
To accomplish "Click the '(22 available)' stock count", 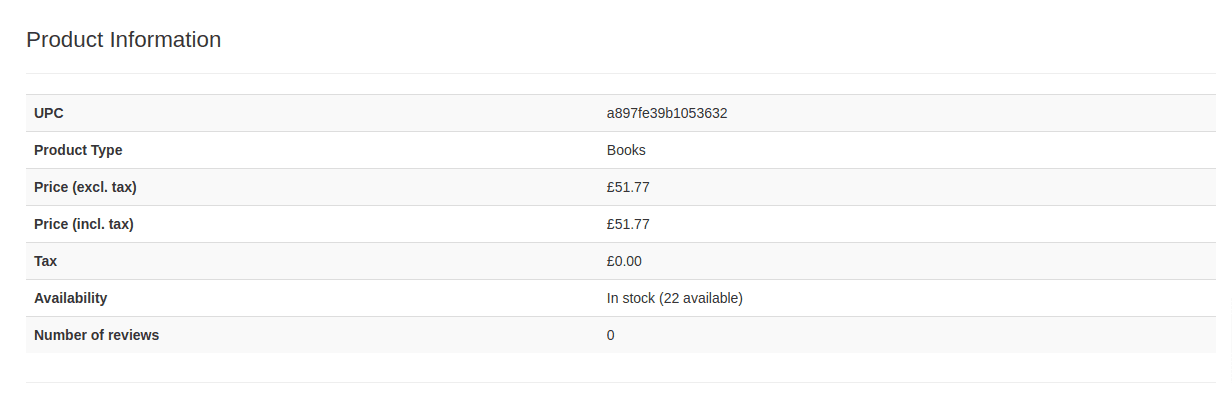I will pyautogui.click(x=701, y=298).
